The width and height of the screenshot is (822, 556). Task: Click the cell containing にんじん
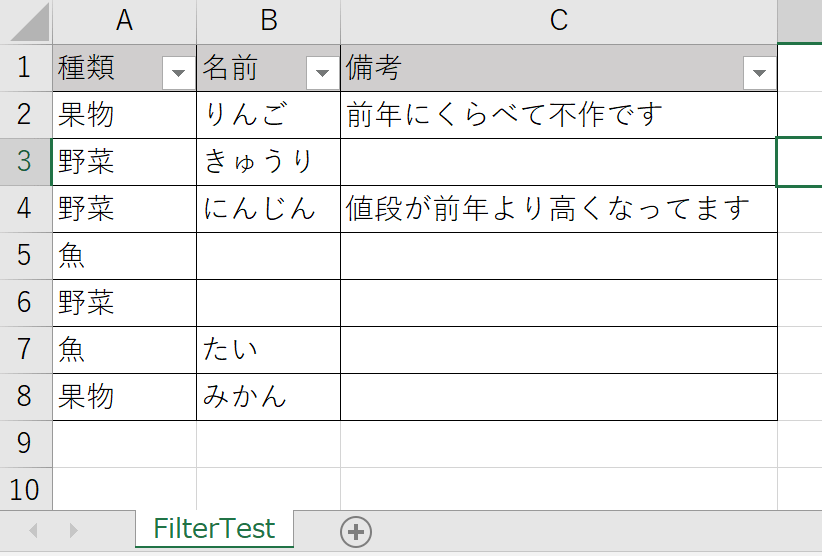pyautogui.click(x=268, y=209)
